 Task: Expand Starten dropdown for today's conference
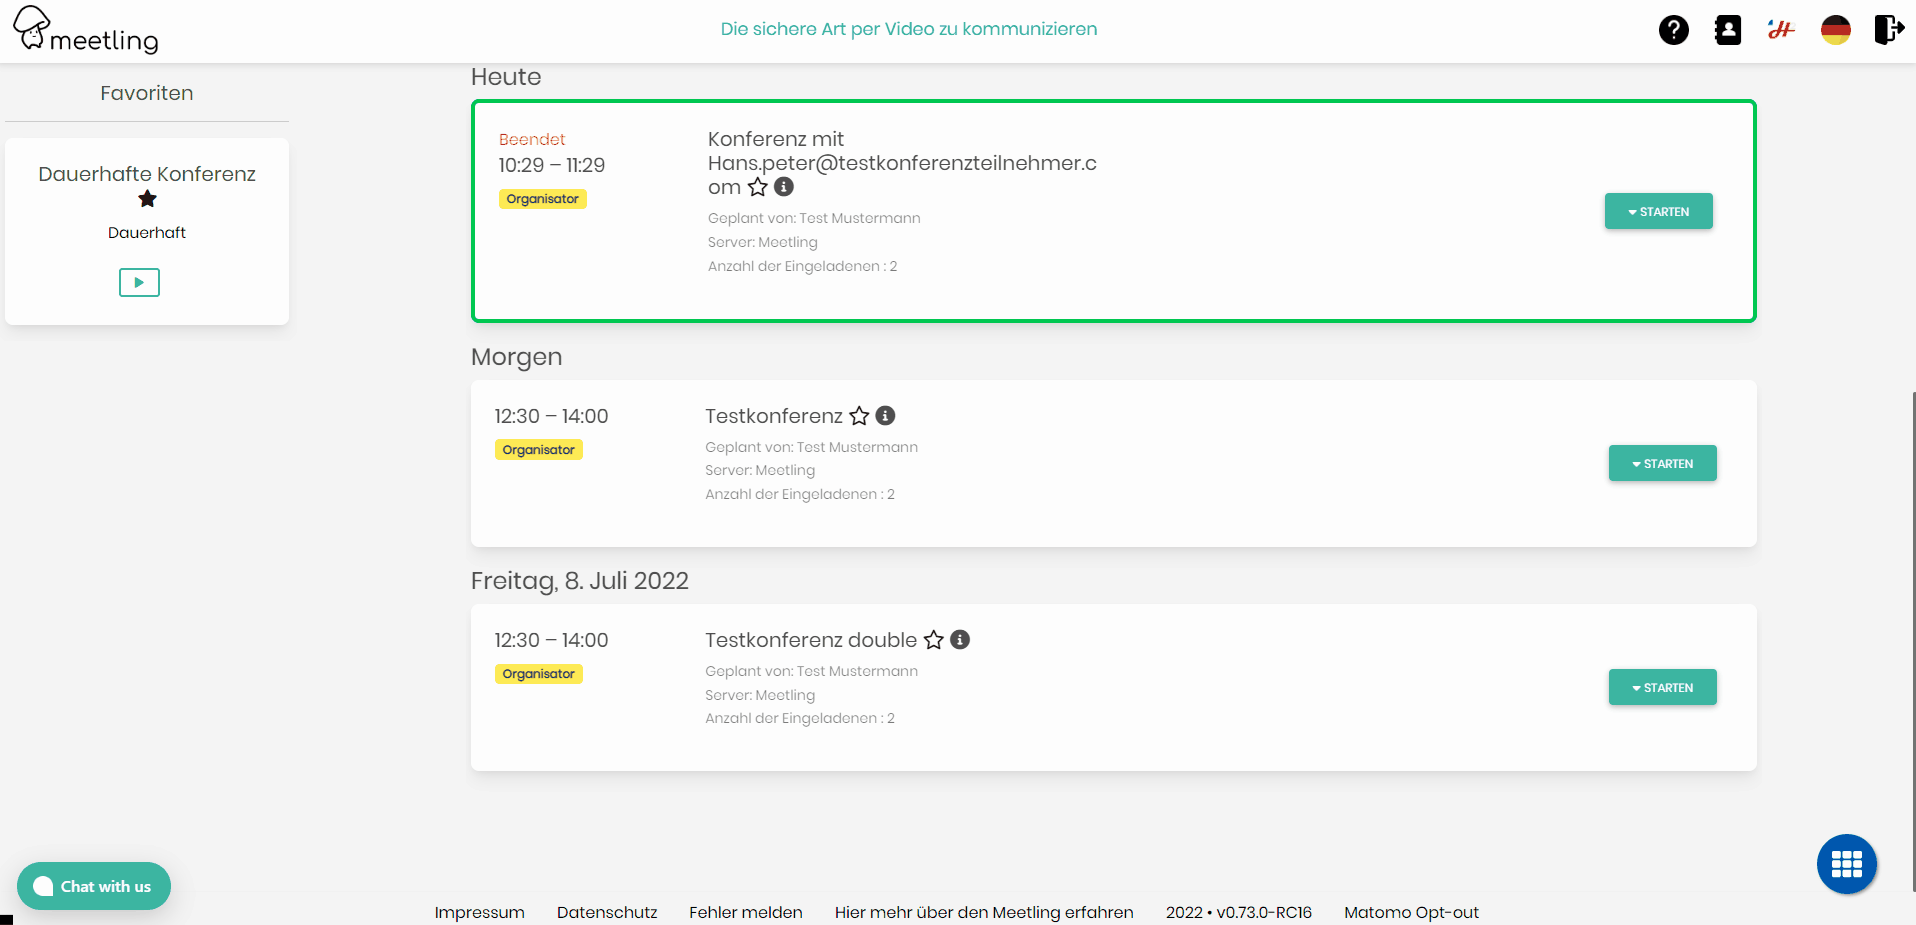1658,212
